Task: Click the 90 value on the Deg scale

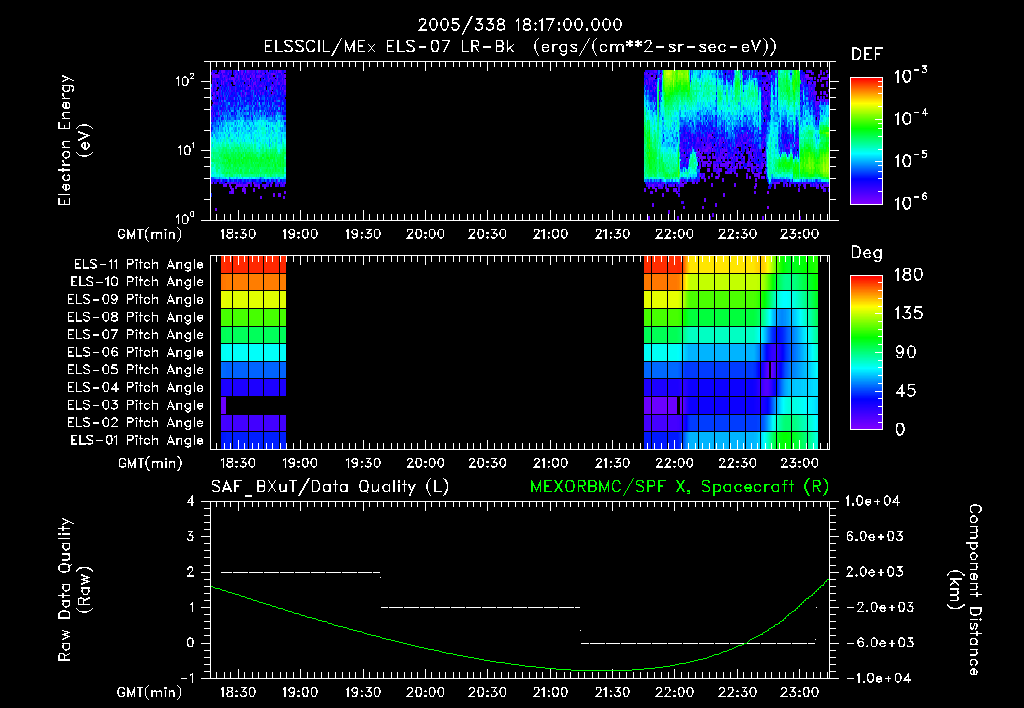Action: click(906, 352)
